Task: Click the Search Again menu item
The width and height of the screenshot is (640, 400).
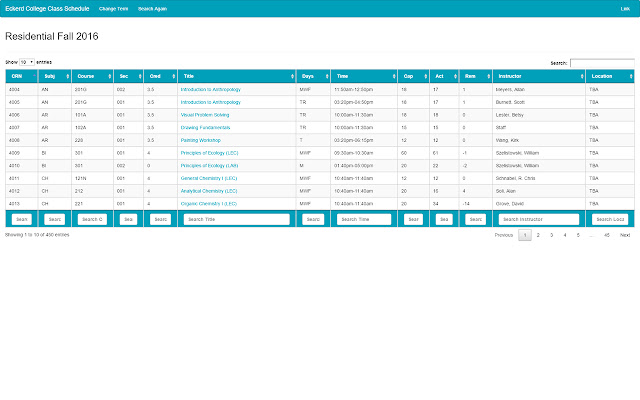Action: 152,9
